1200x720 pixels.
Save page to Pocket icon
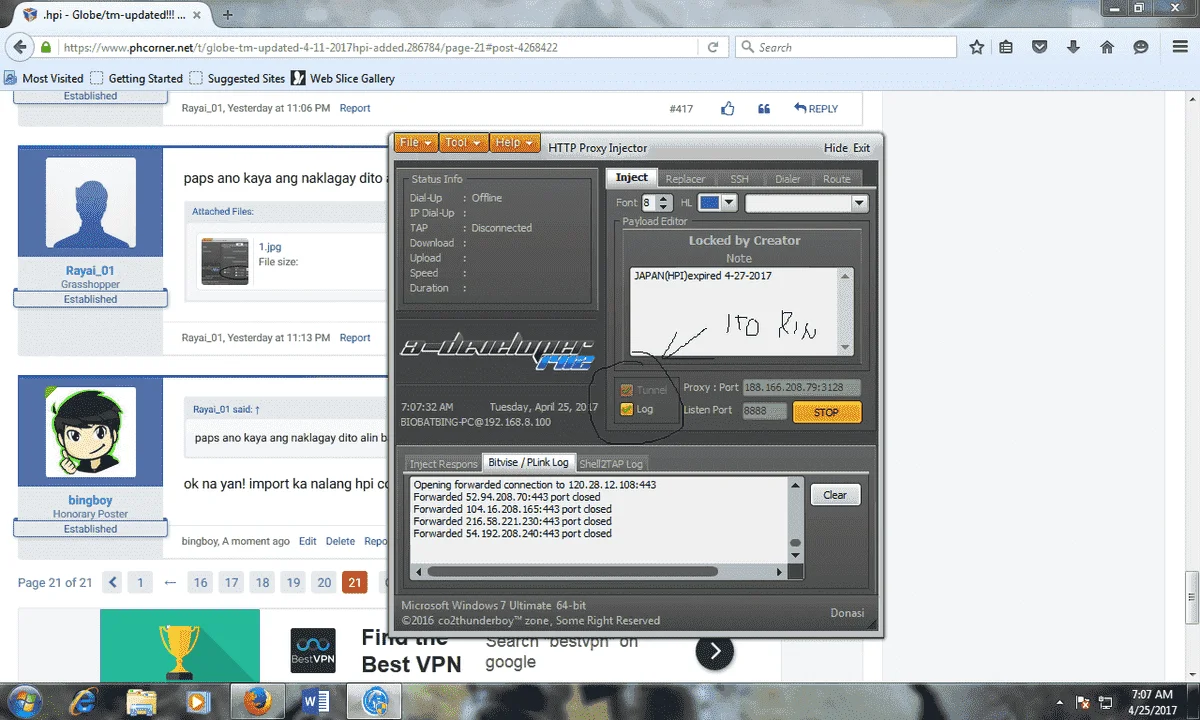(x=1040, y=47)
